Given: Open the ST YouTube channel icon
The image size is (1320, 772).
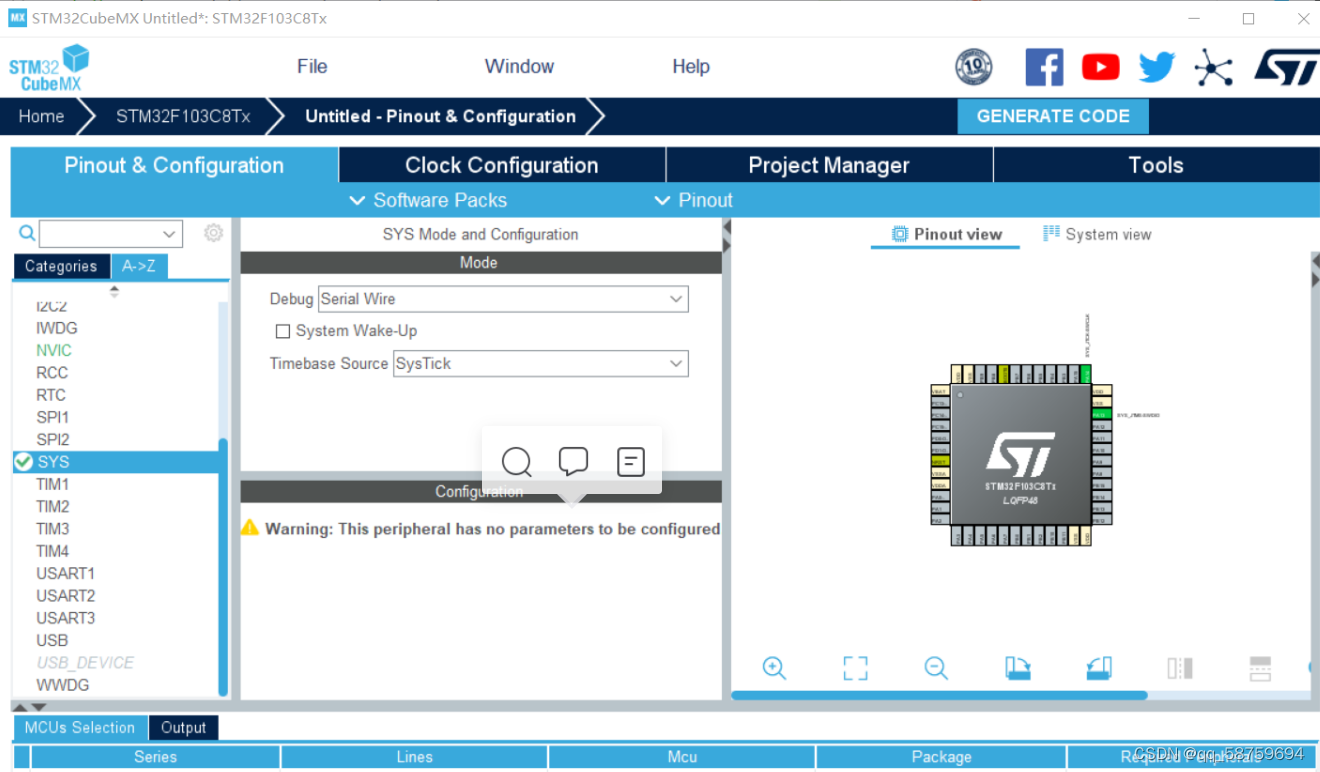Looking at the screenshot, I should [x=1100, y=66].
